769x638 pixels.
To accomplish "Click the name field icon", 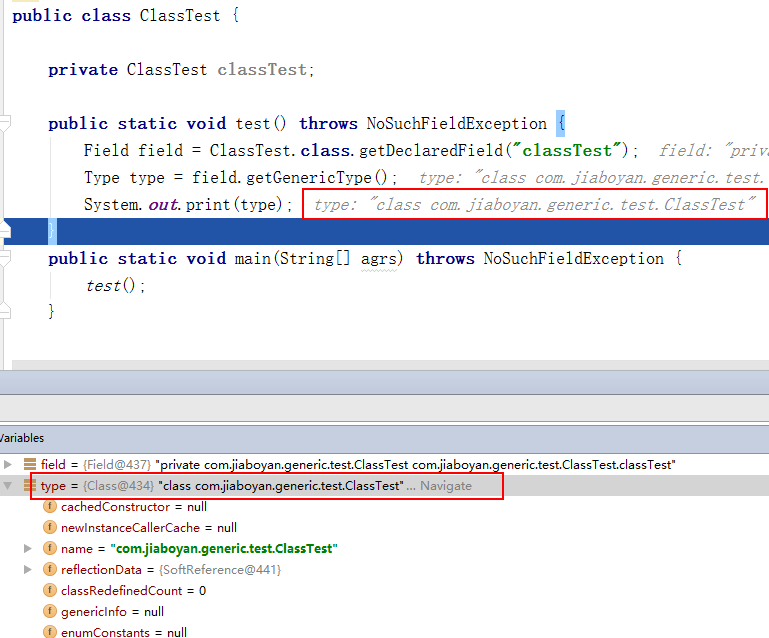I will (50, 548).
